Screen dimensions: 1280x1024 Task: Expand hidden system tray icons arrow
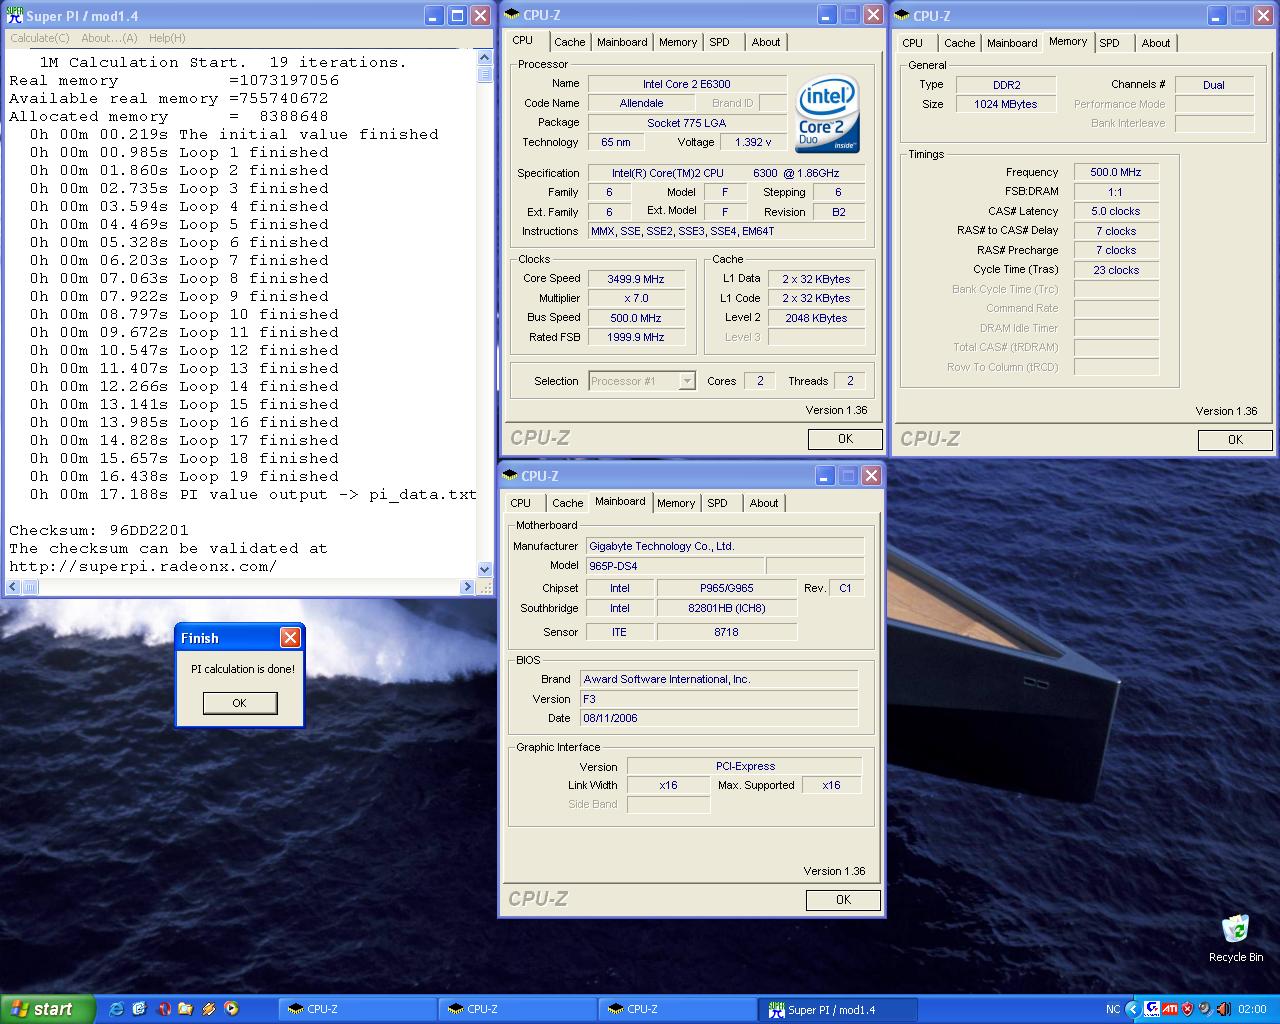pos(1132,1009)
